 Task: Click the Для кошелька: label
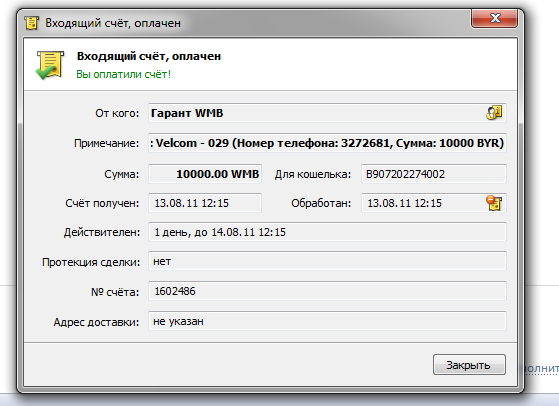pos(313,174)
